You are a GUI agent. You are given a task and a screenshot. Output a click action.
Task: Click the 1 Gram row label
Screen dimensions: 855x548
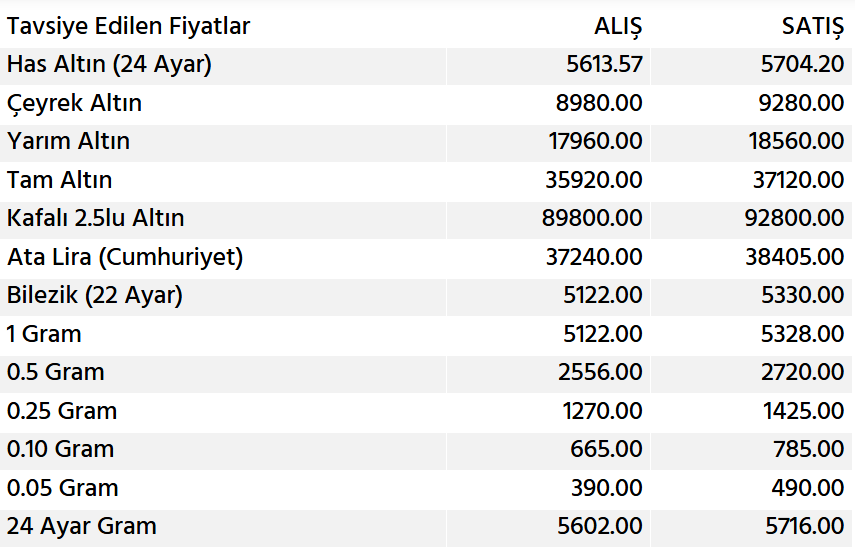(x=44, y=334)
